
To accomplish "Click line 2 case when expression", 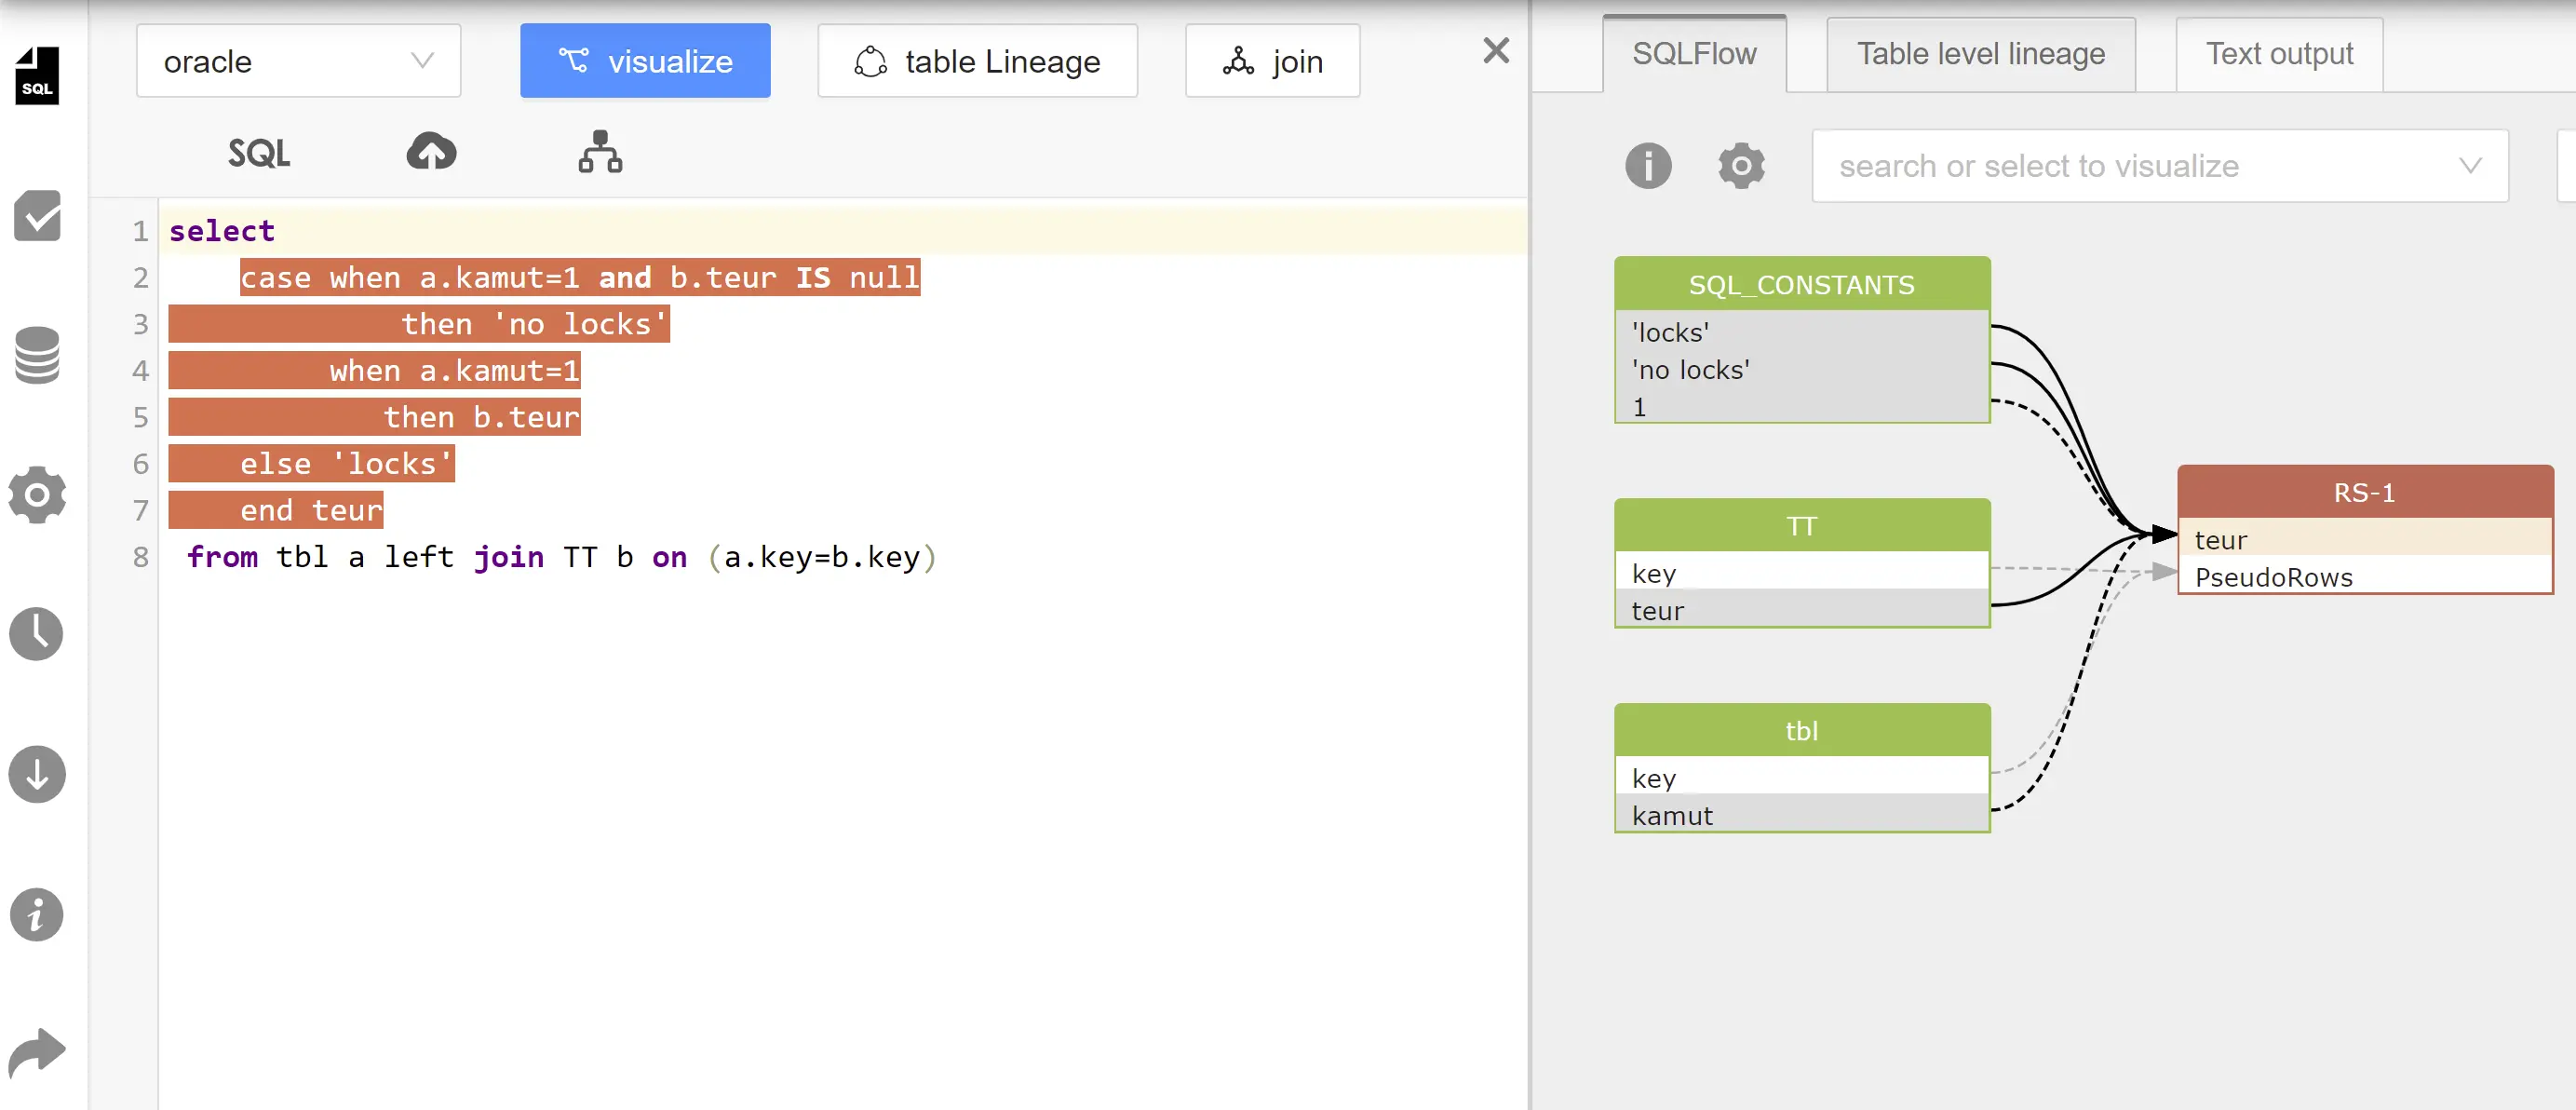I will click(580, 277).
